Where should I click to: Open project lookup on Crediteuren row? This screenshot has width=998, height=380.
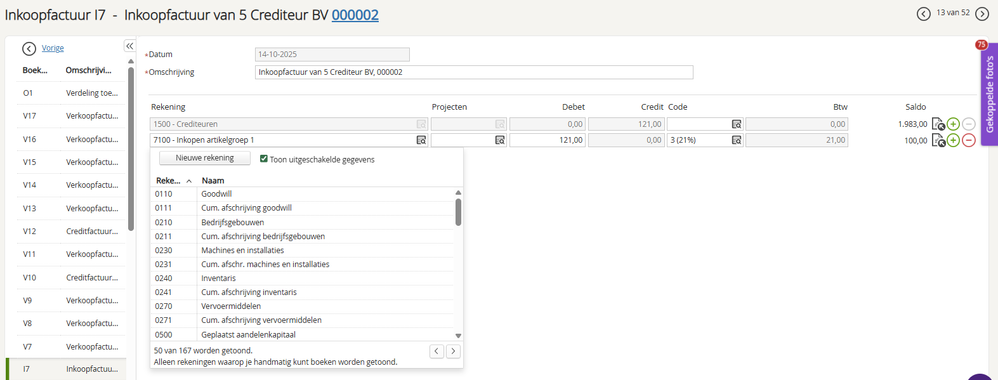pyautogui.click(x=500, y=124)
